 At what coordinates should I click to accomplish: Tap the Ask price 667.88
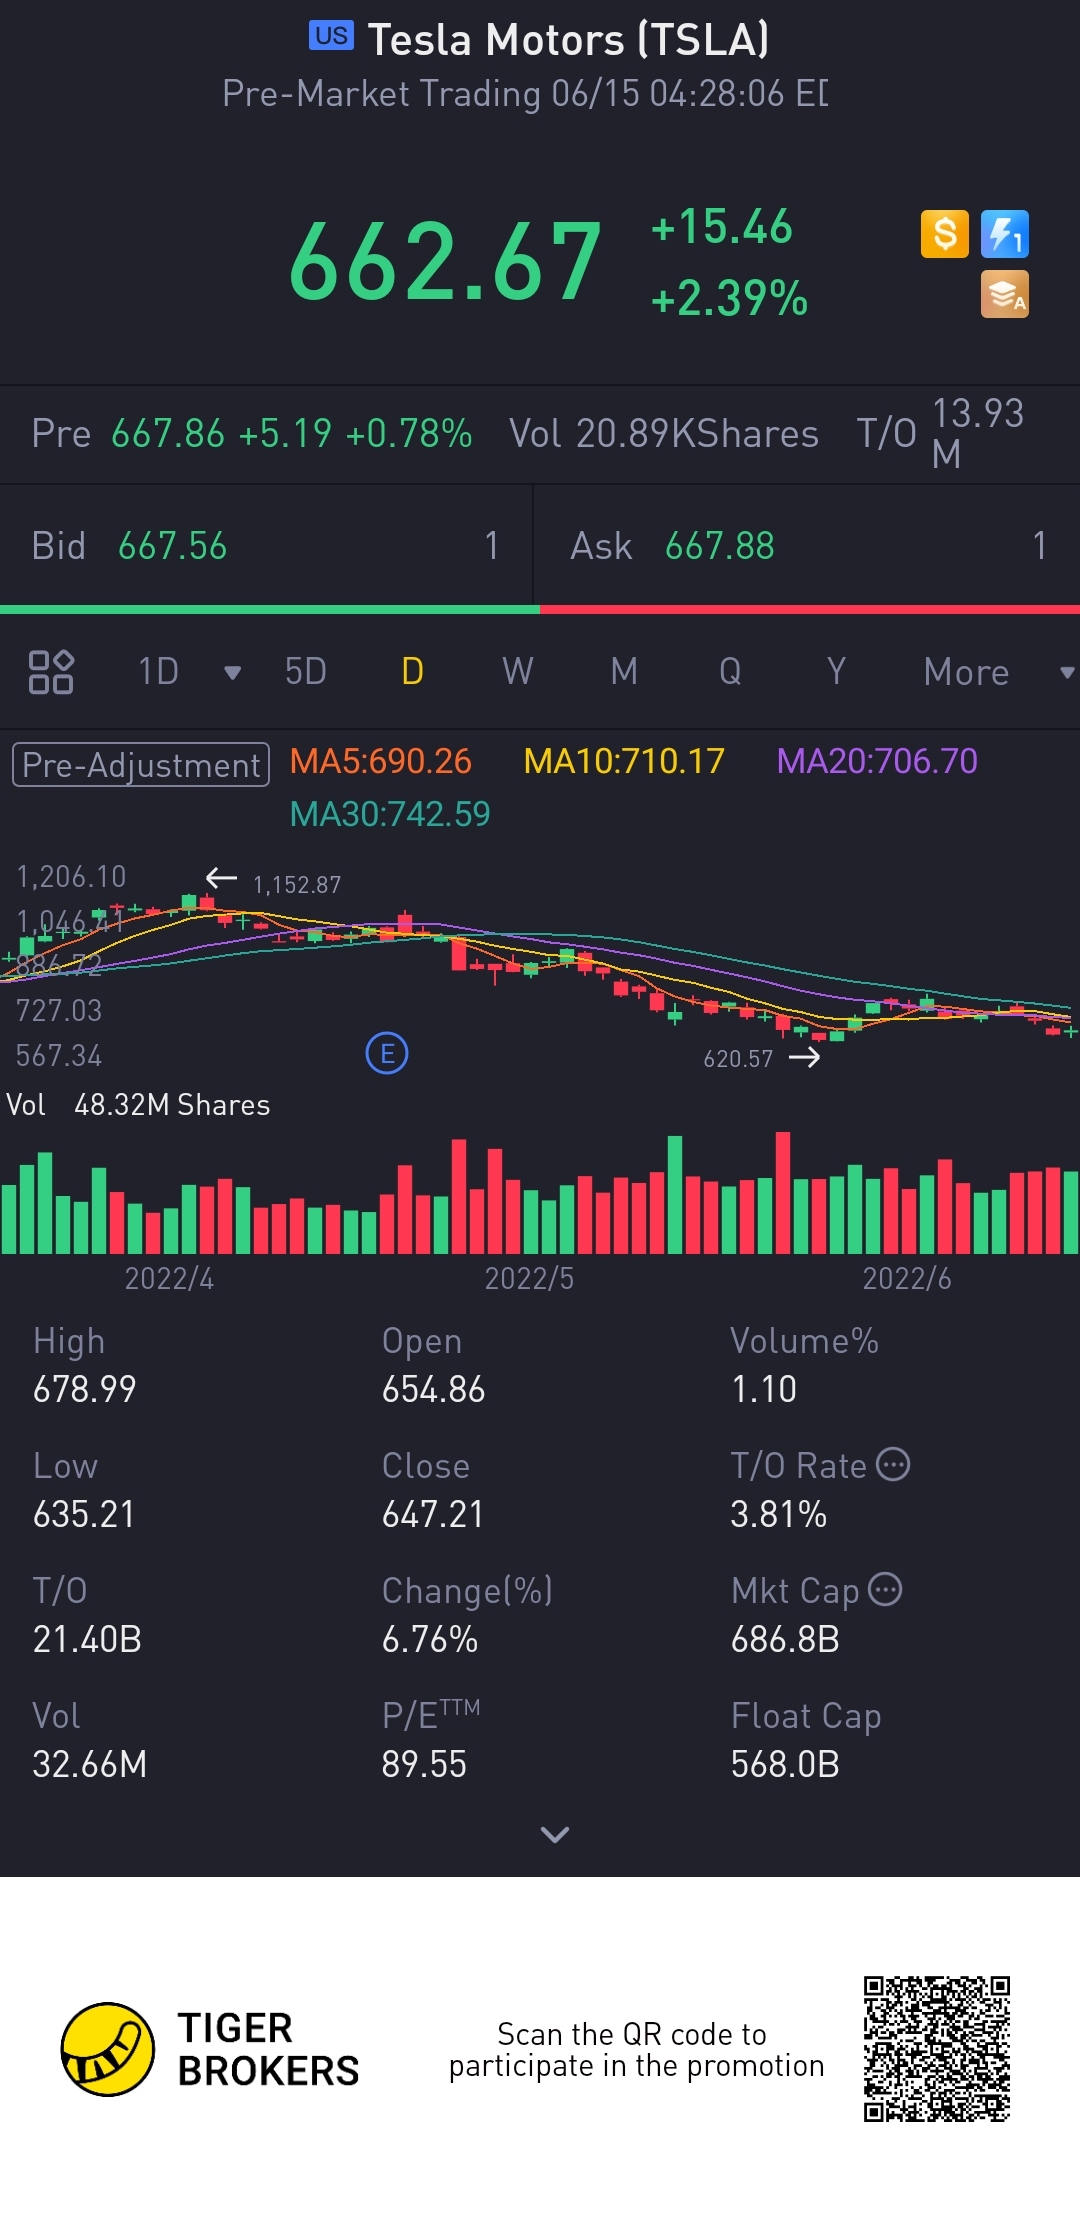pyautogui.click(x=720, y=546)
